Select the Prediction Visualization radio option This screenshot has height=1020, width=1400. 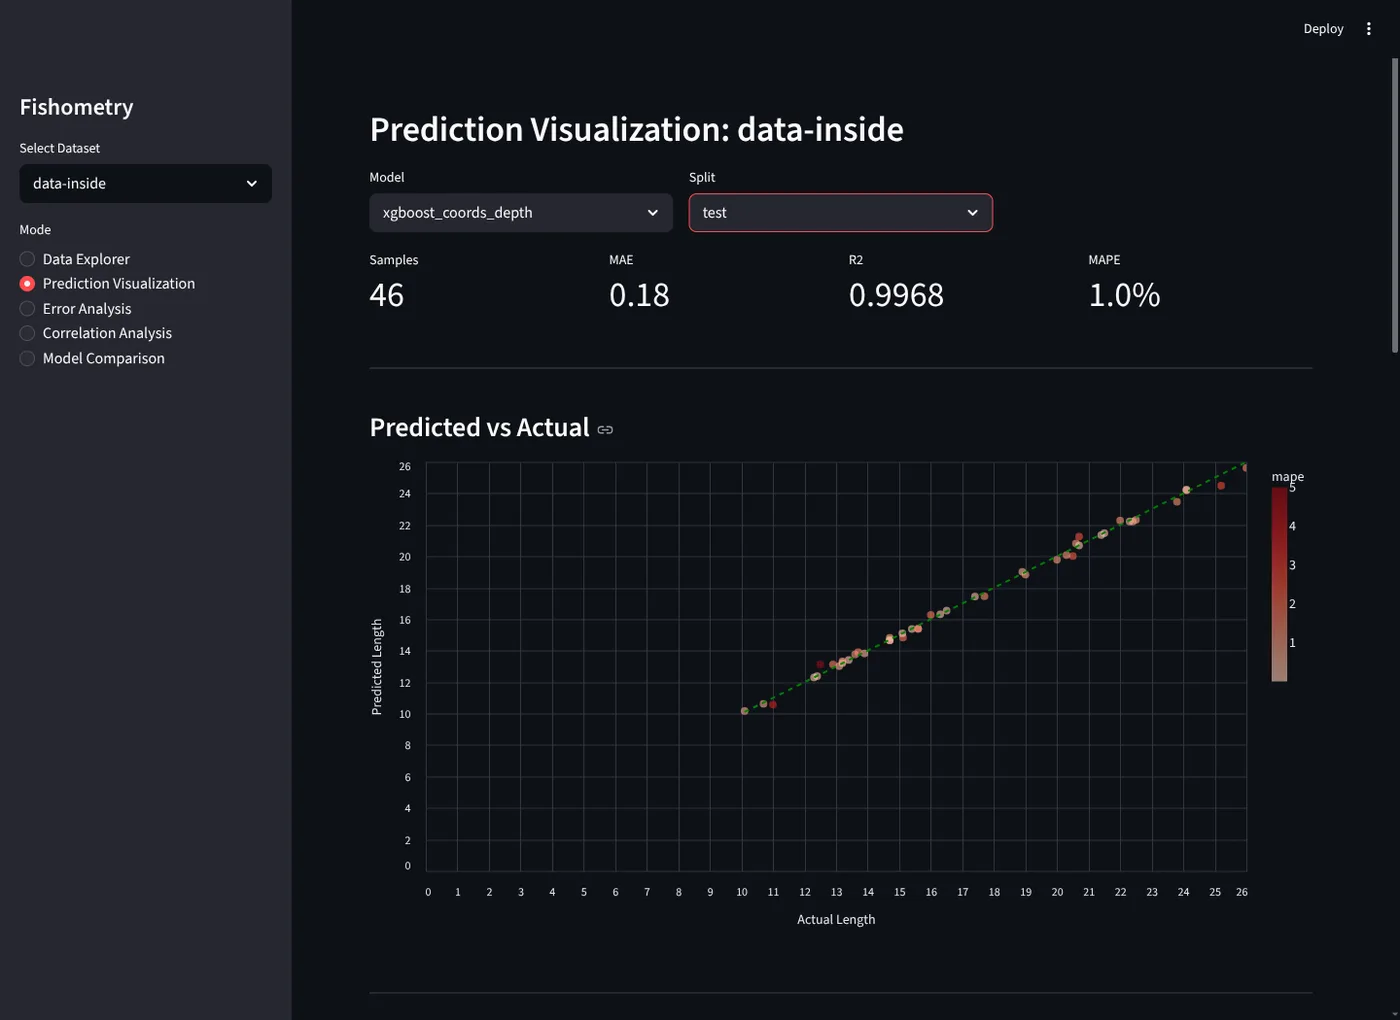pyautogui.click(x=107, y=284)
